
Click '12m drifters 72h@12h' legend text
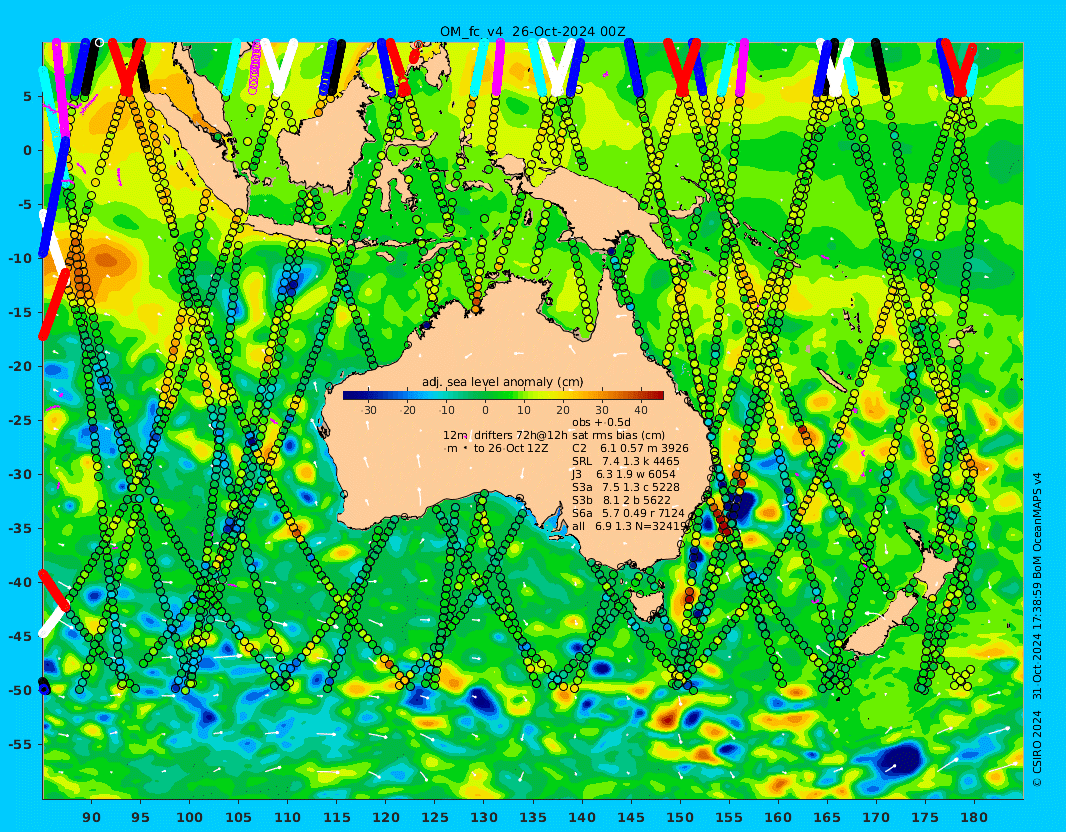(x=506, y=435)
